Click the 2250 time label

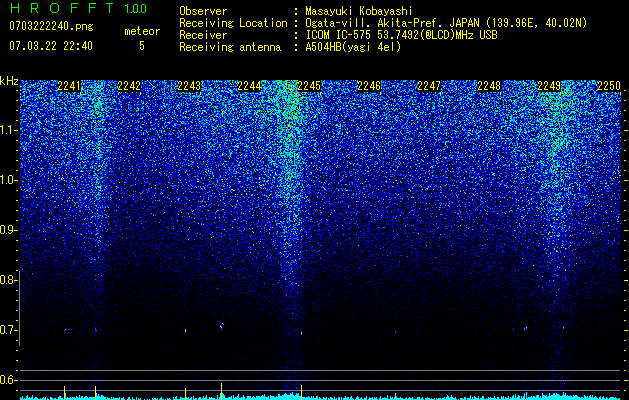point(609,86)
